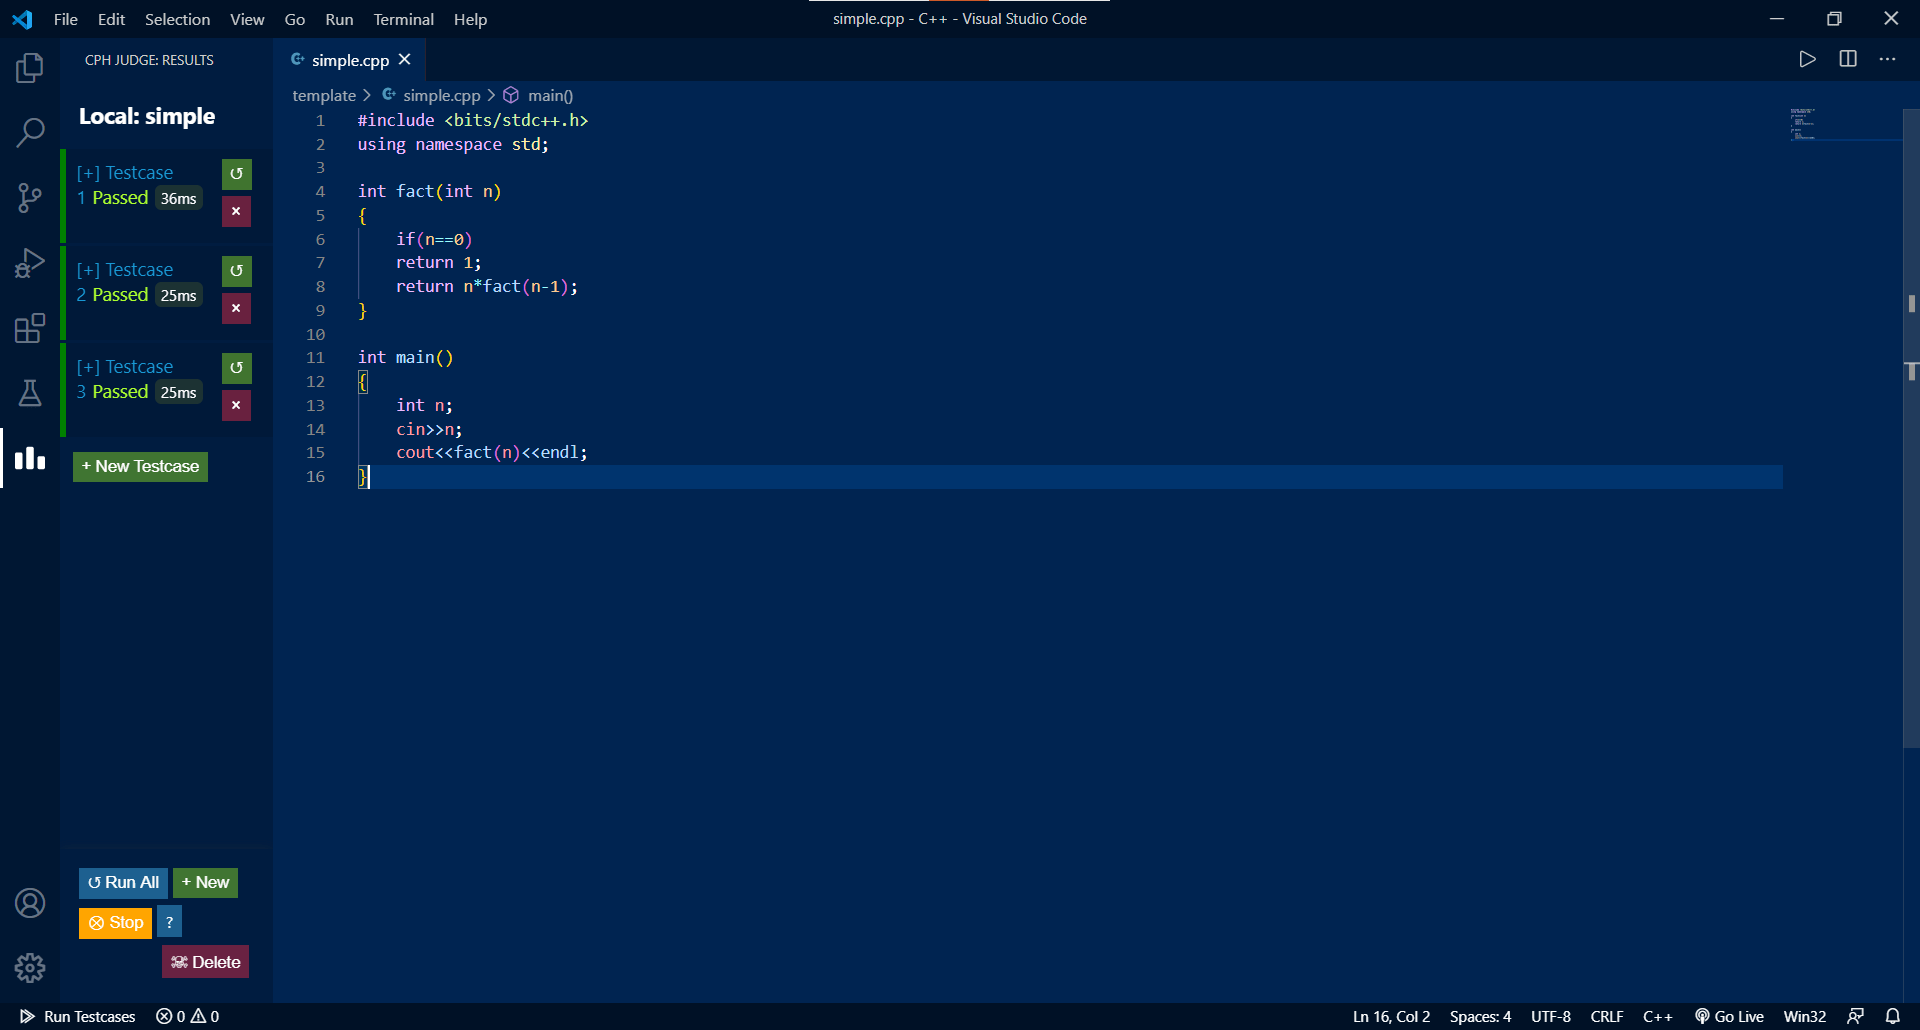Open Source Control view icon
1920x1030 pixels.
[30, 197]
